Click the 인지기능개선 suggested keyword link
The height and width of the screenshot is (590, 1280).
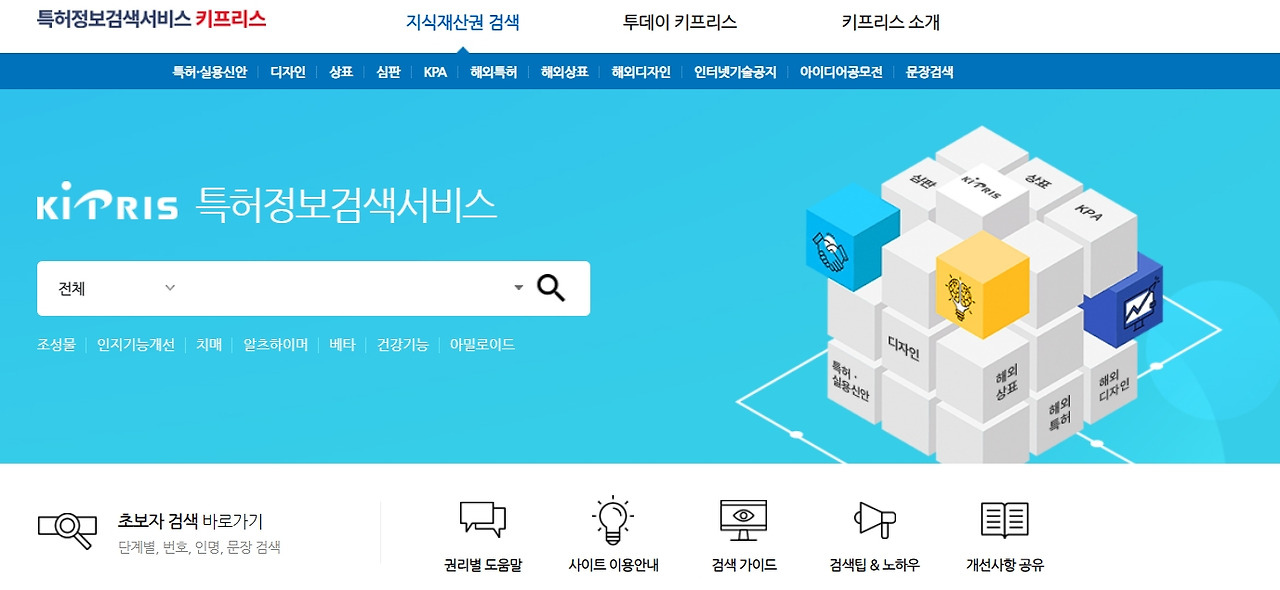click(136, 345)
